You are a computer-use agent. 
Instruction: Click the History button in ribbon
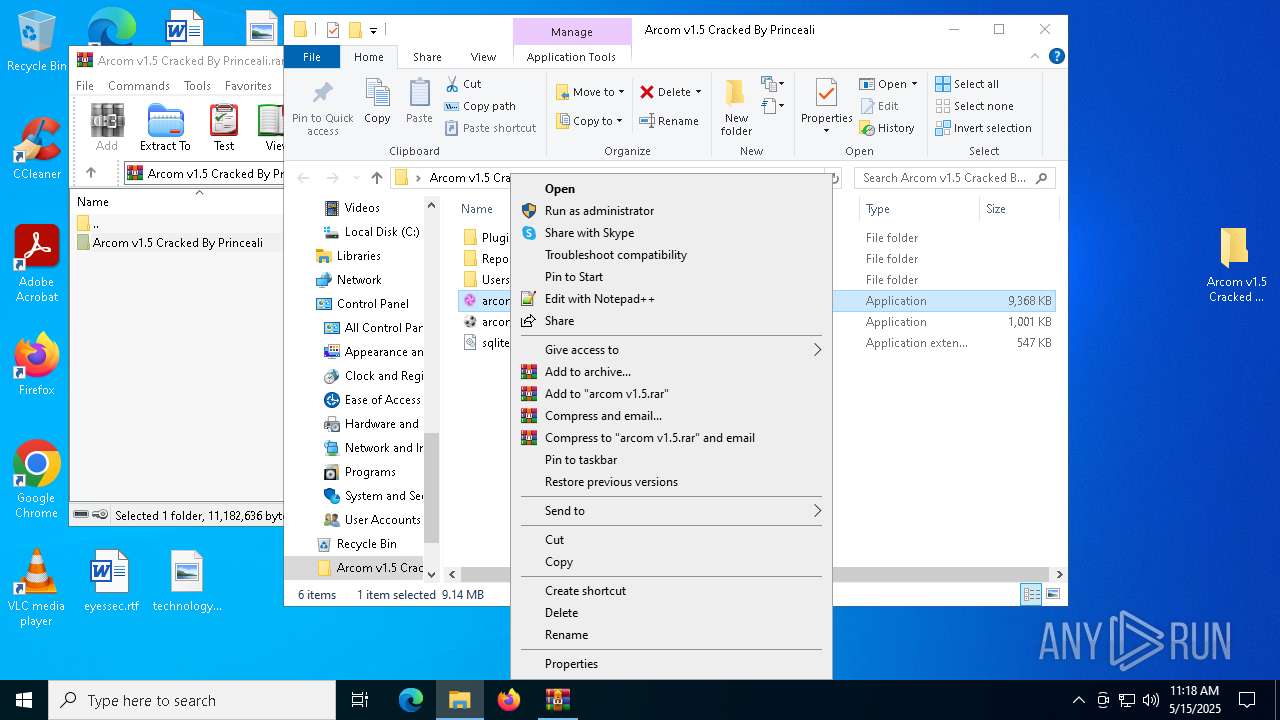pos(886,128)
